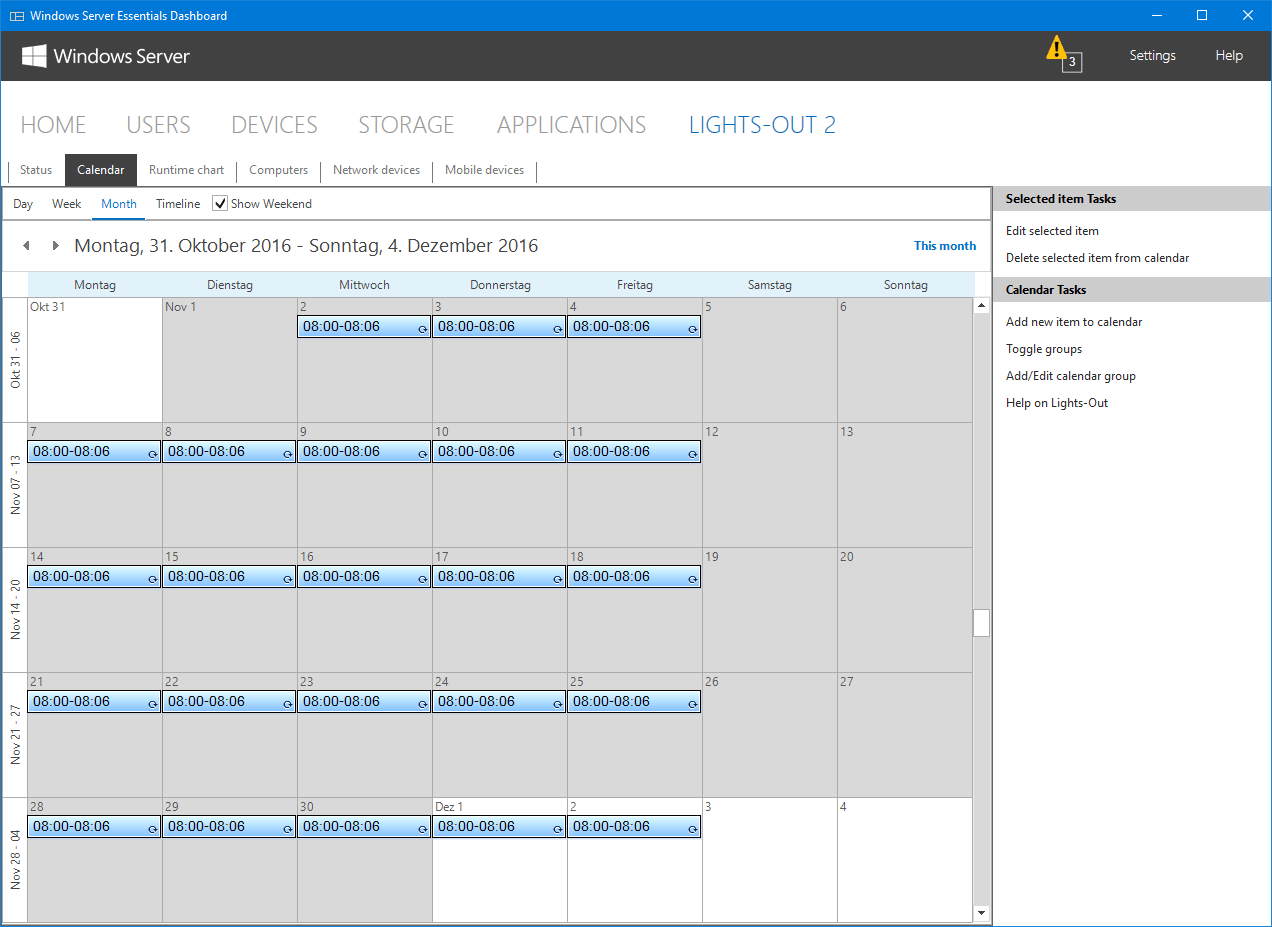Click the Nov 28 - 04 week header
Screen dimensions: 1272x927
click(15, 860)
